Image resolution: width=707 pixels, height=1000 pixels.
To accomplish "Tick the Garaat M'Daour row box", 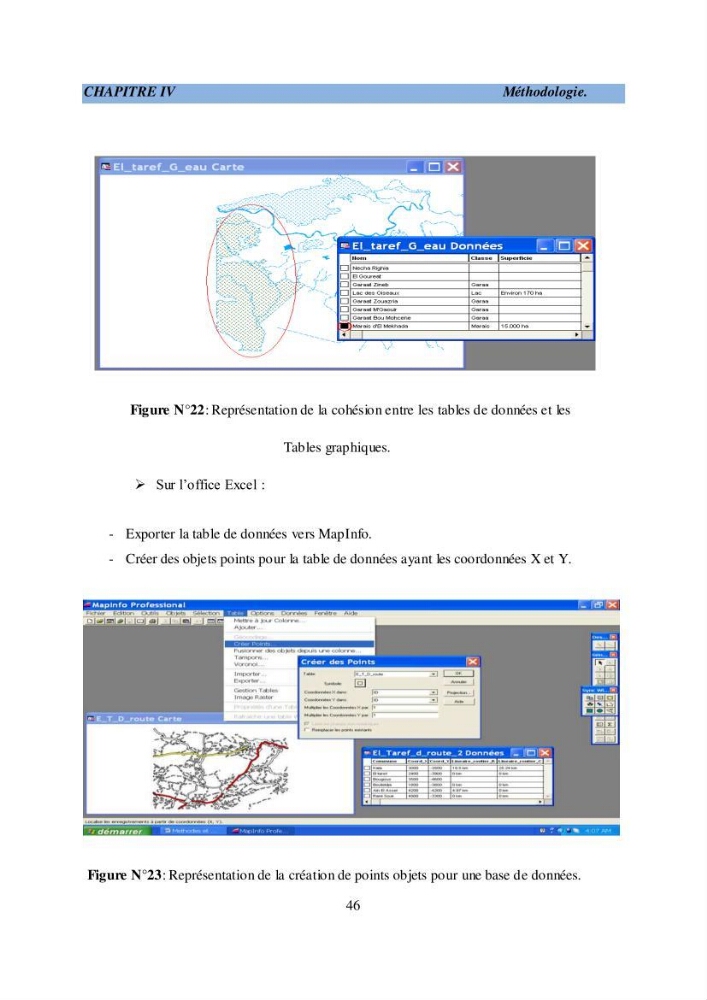I will (345, 310).
